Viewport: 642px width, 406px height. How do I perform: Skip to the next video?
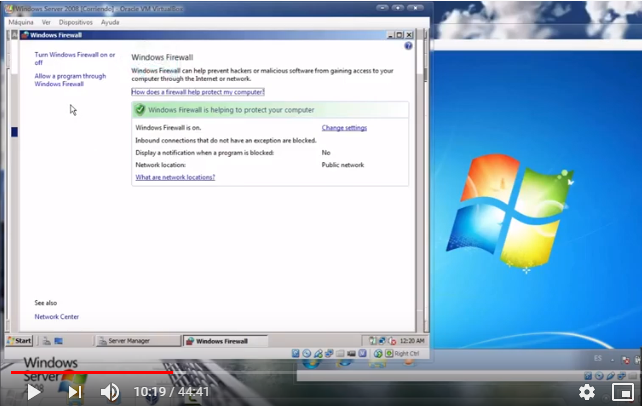[x=75, y=392]
